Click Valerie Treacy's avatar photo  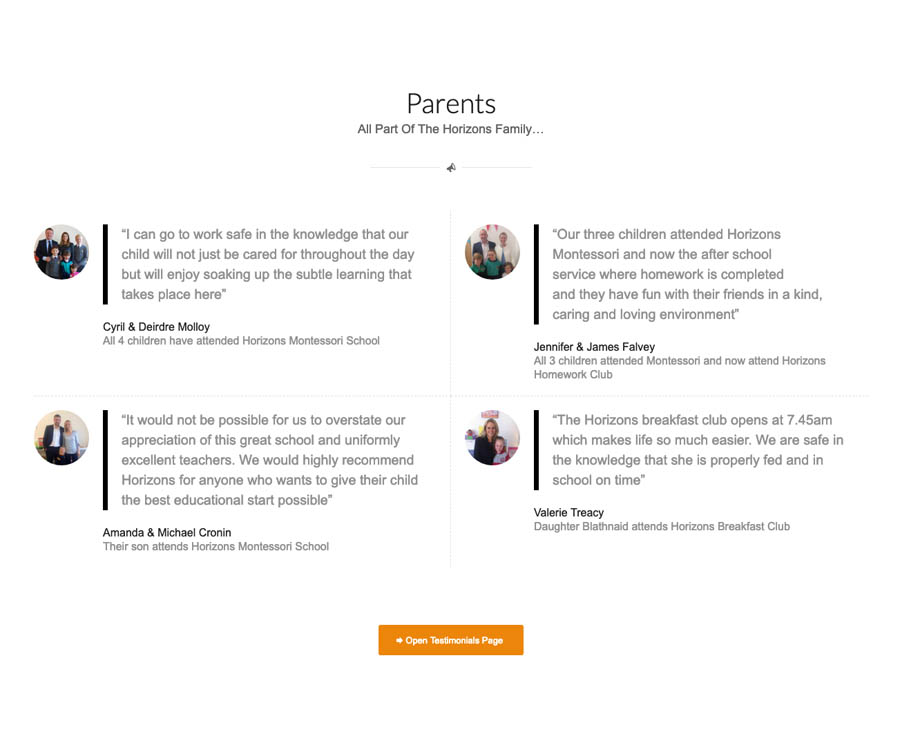(x=492, y=437)
